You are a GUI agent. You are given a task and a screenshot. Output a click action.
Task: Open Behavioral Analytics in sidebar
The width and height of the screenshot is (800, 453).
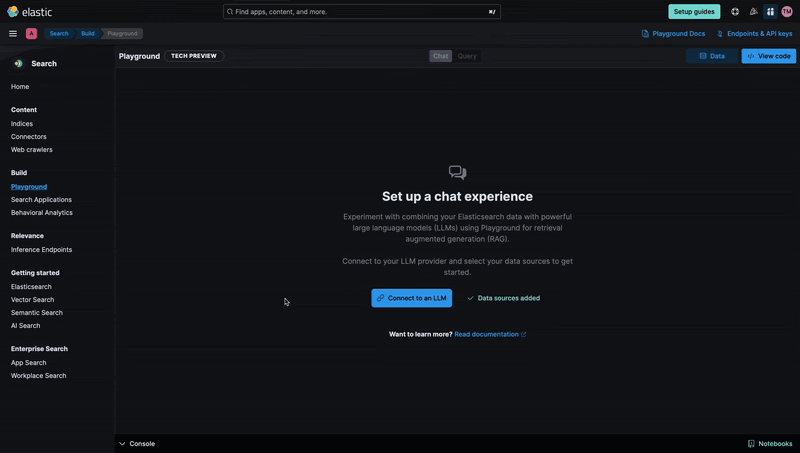[42, 213]
